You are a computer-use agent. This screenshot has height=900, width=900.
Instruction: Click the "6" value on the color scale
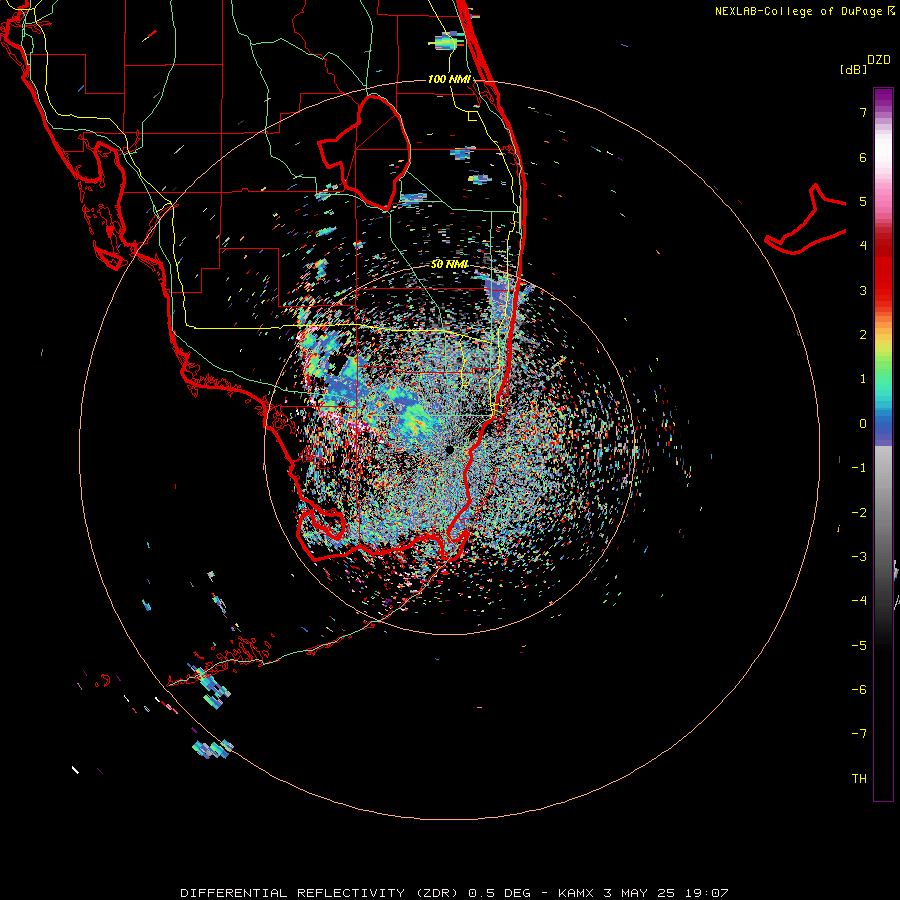click(863, 157)
